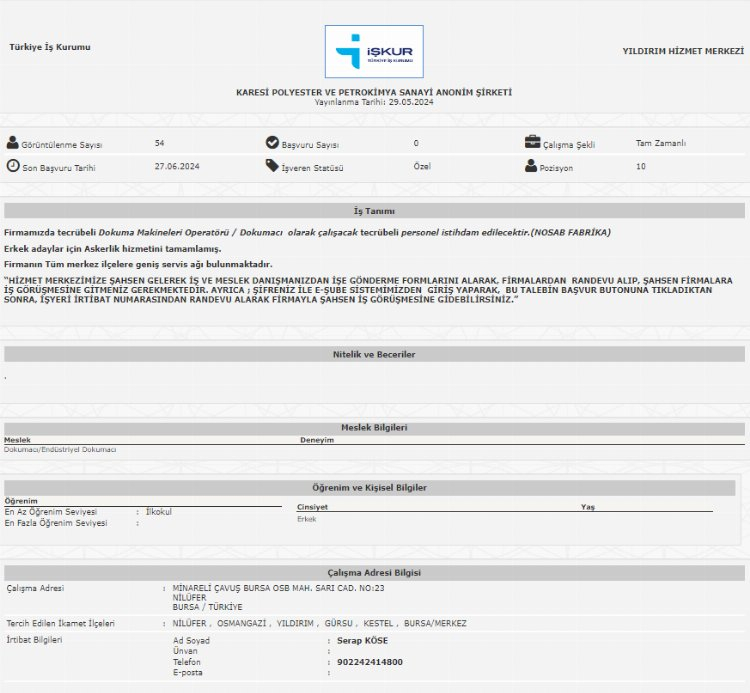Click the Görüntülenme Sayısı person icon
This screenshot has height=693, width=750.
(12, 143)
